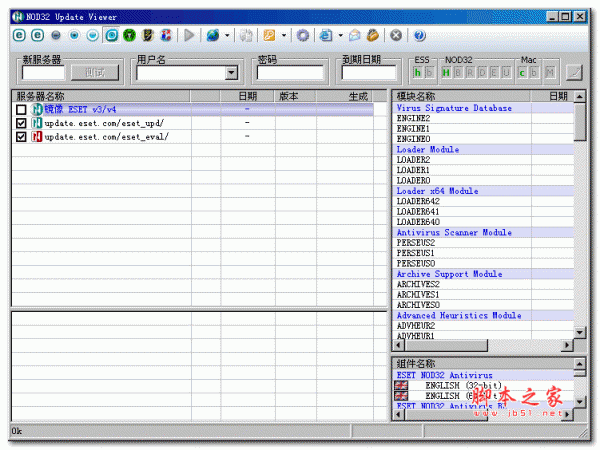
Task: Click the teal ESET icon in the 镜像 ESET v3/v4 row
Action: point(37,109)
